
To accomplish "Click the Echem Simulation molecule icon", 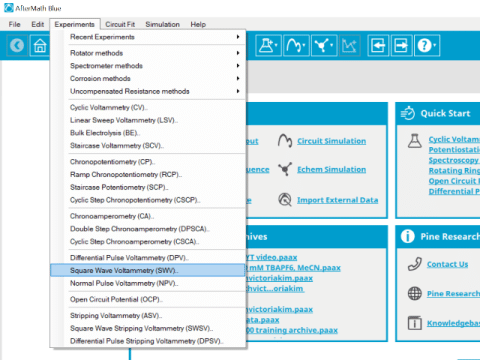I will coord(285,169).
